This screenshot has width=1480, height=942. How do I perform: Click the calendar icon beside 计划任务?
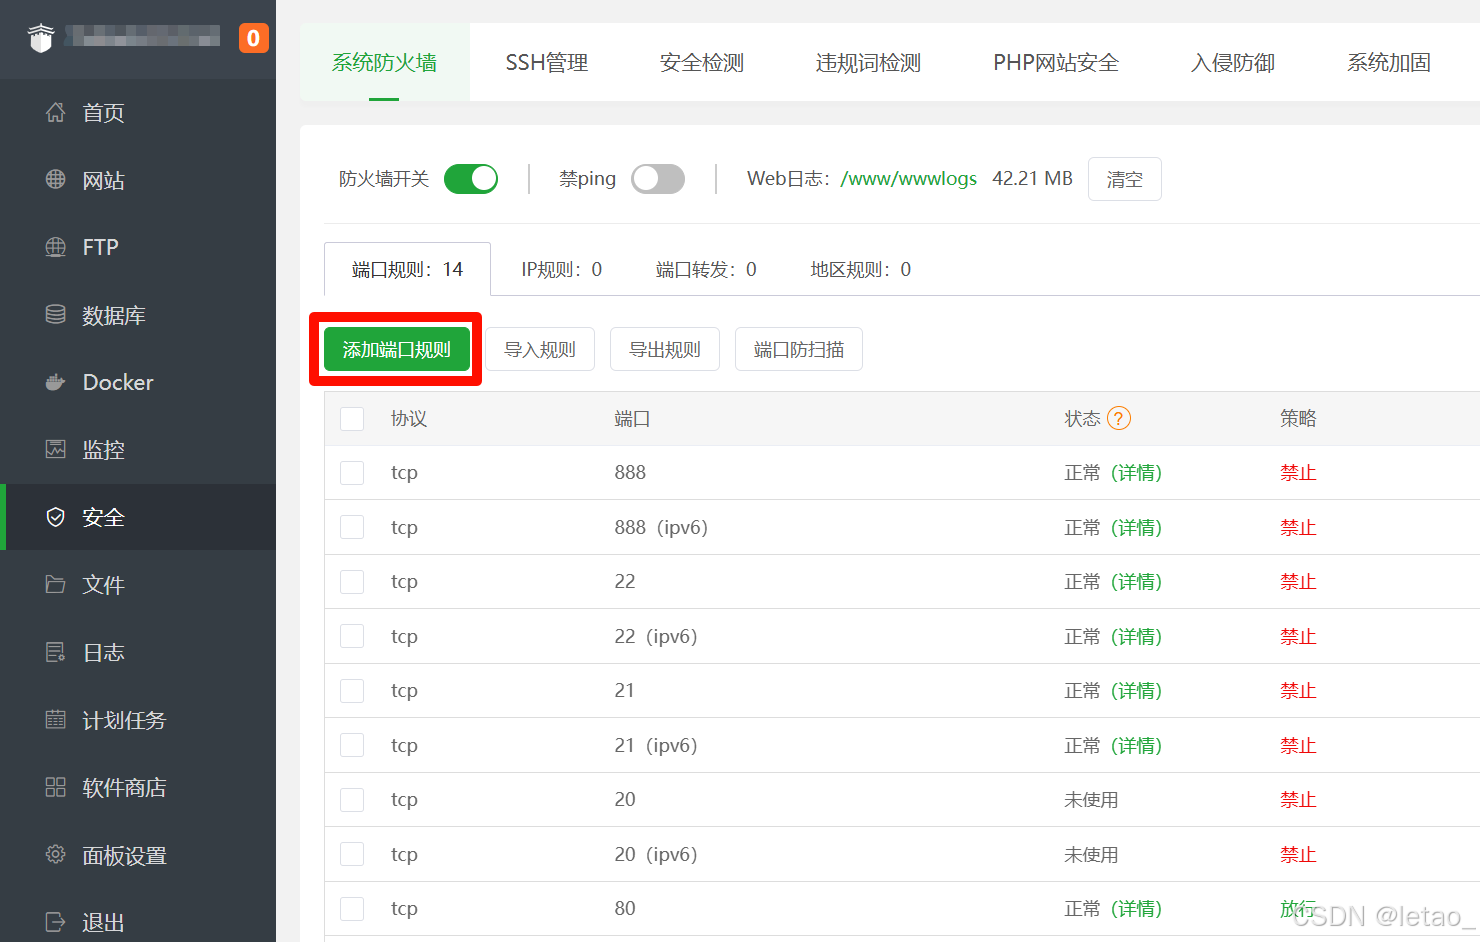[56, 719]
